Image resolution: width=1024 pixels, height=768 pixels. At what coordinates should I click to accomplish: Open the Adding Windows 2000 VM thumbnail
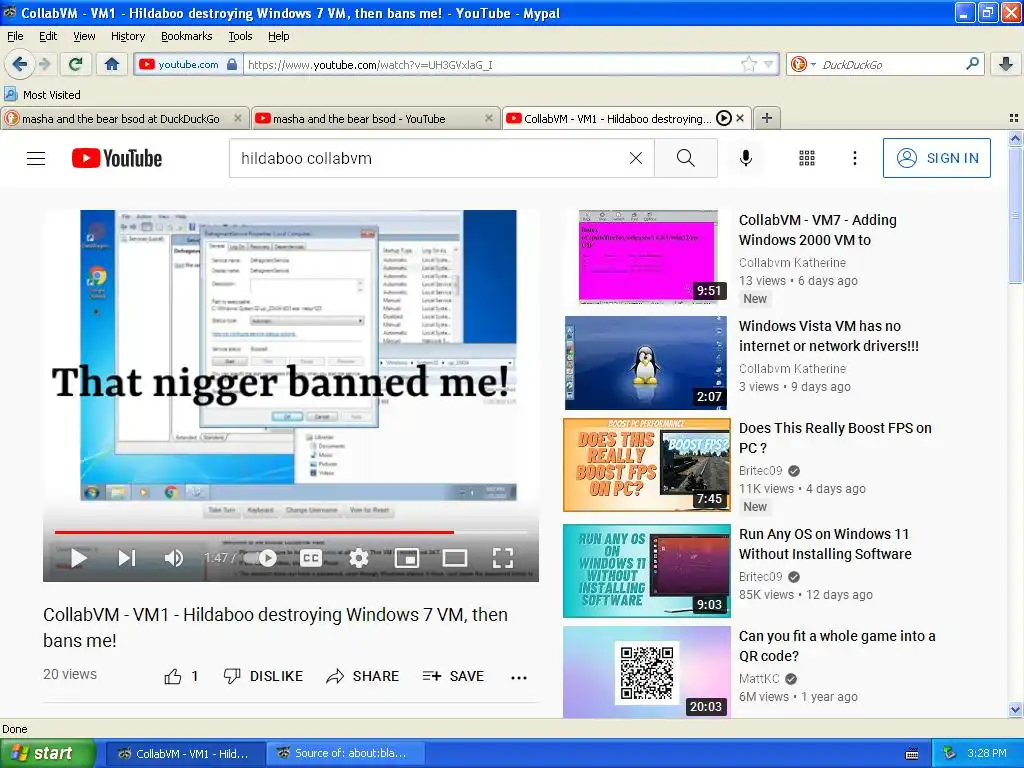click(648, 257)
